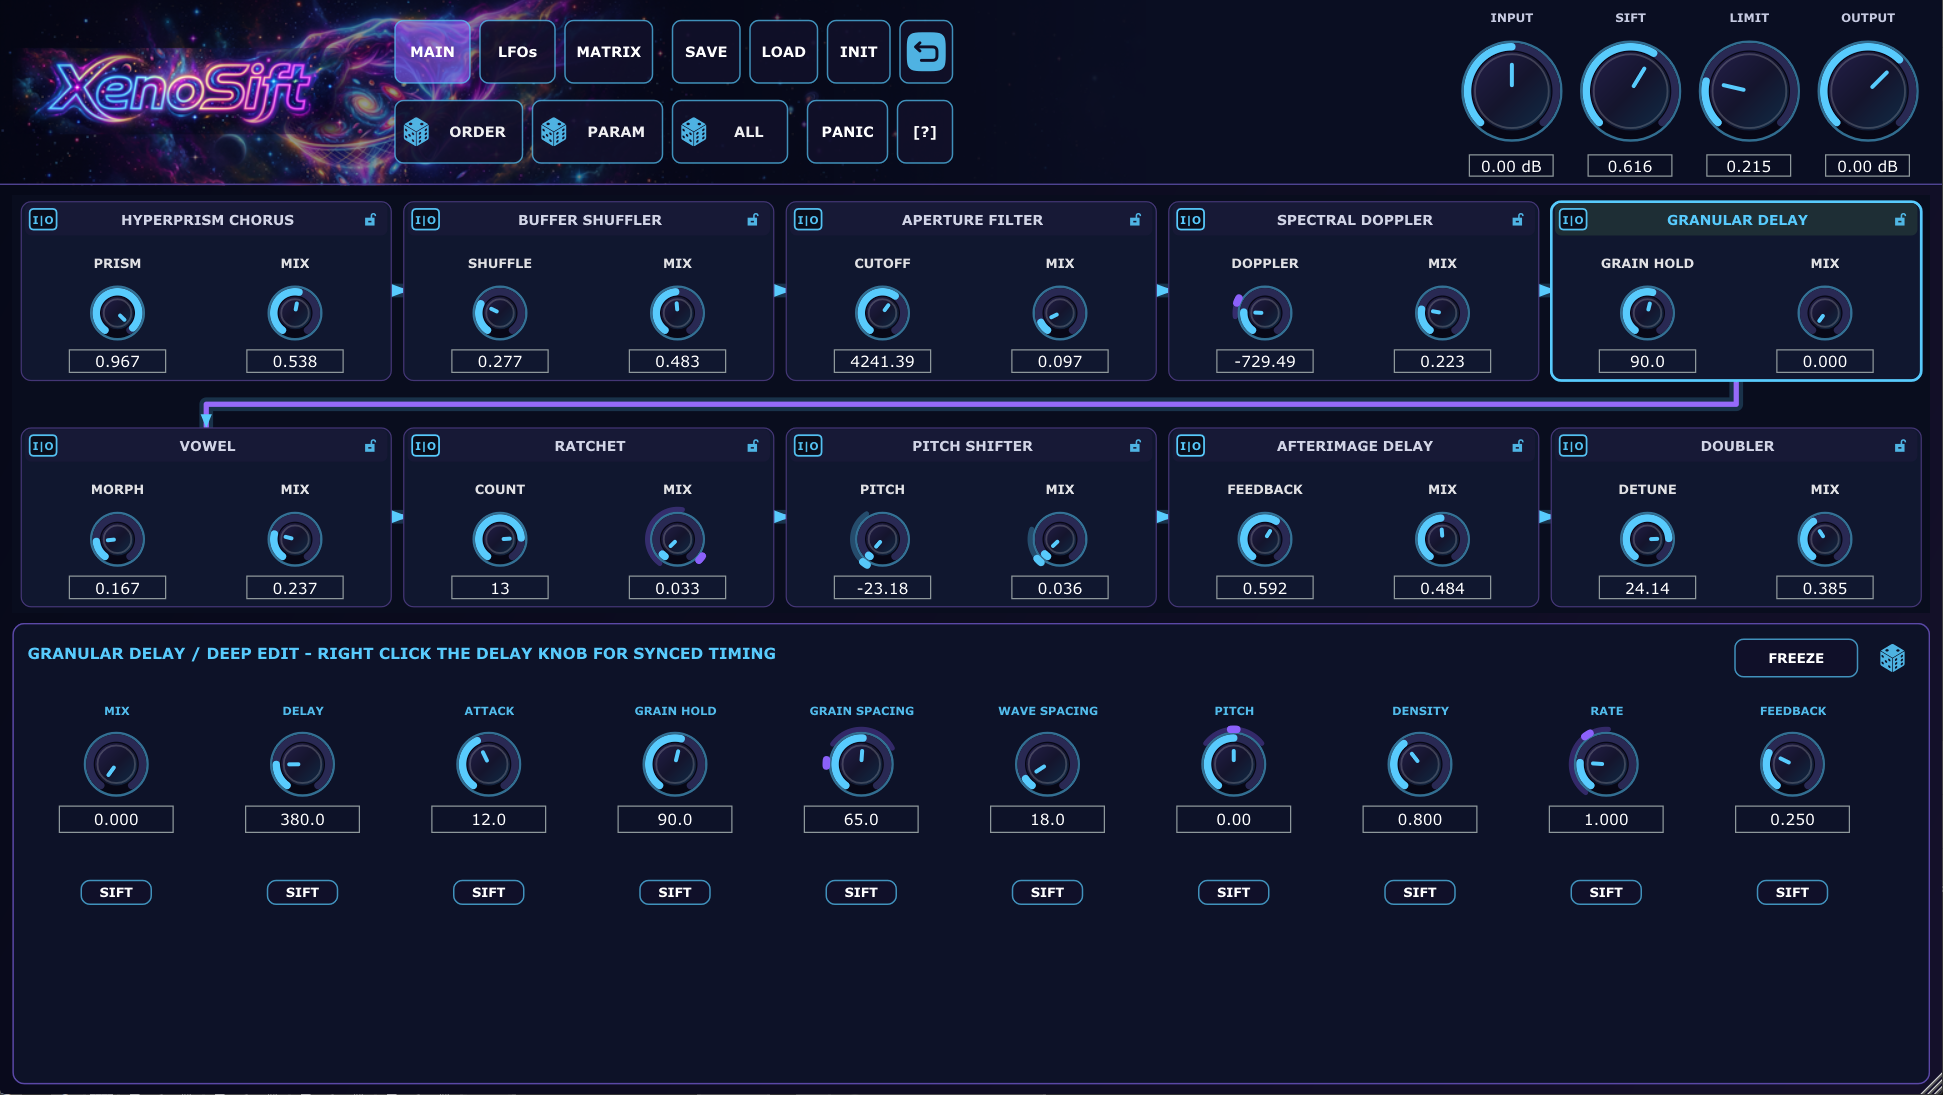Switch to the MAIN tab
1943x1095 pixels.
point(432,52)
